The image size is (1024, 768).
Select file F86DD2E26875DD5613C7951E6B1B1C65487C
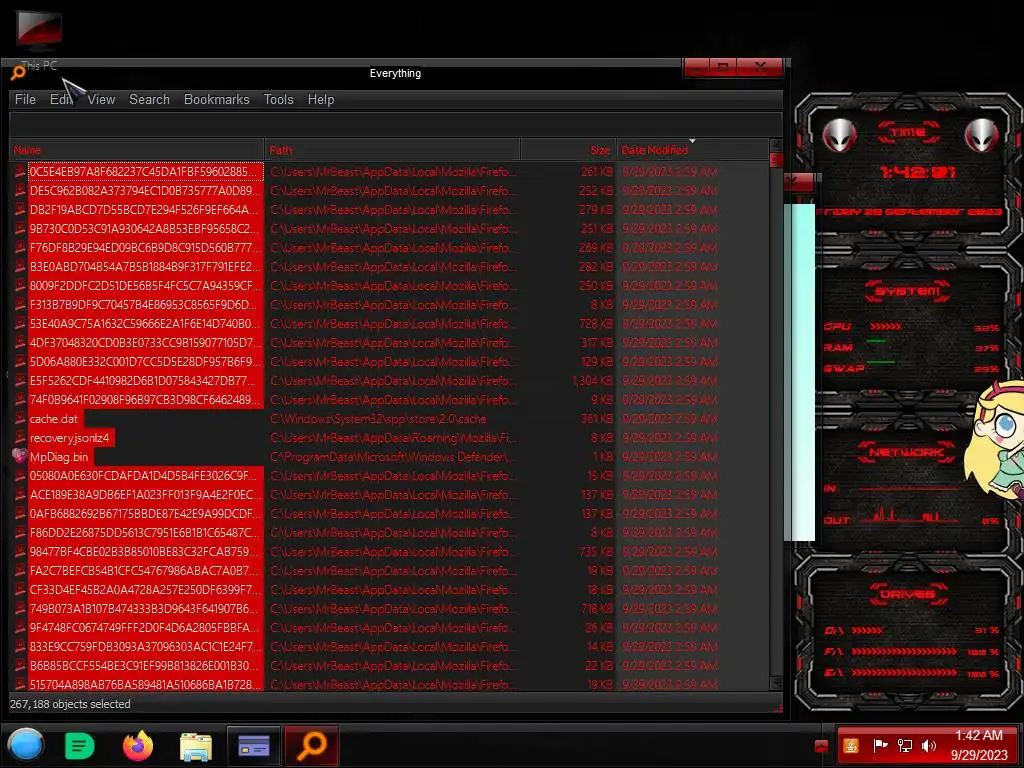[145, 532]
